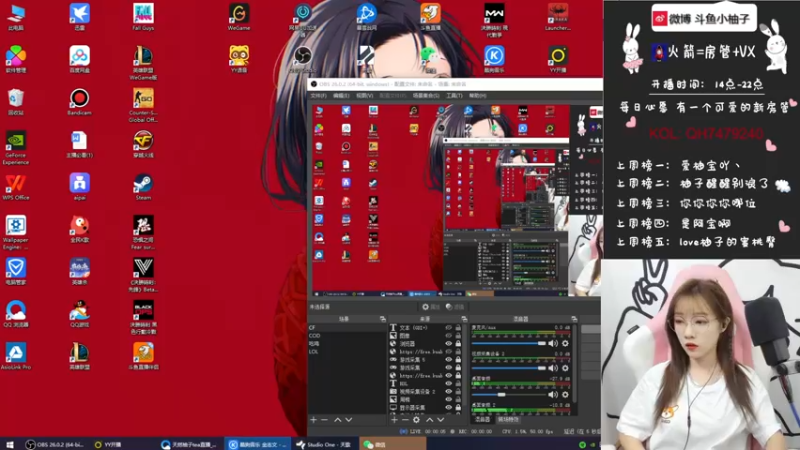Select the LOL scene in OBS
Image resolution: width=800 pixels, height=450 pixels.
click(347, 352)
